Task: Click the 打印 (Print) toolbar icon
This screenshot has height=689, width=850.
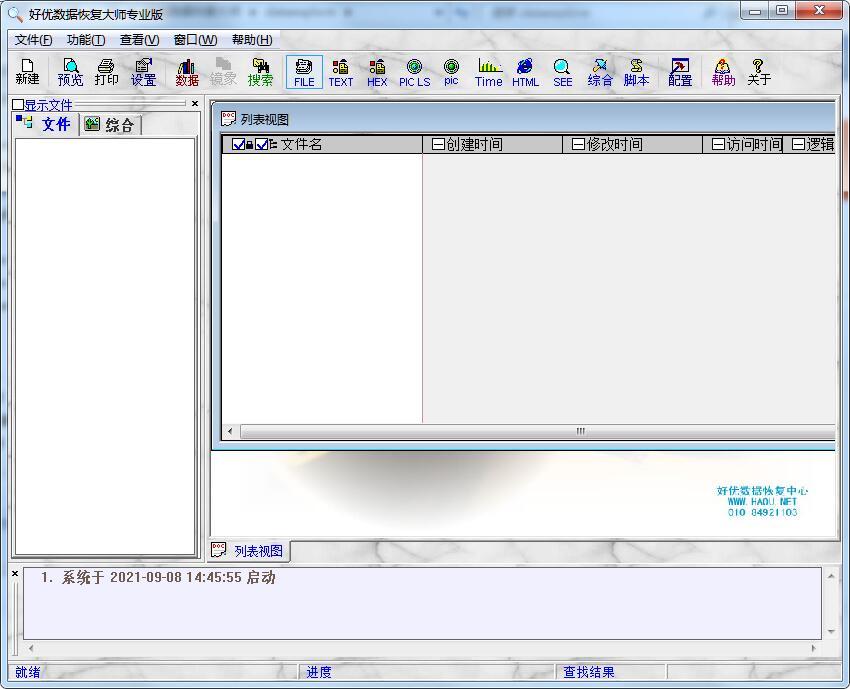Action: pyautogui.click(x=106, y=71)
